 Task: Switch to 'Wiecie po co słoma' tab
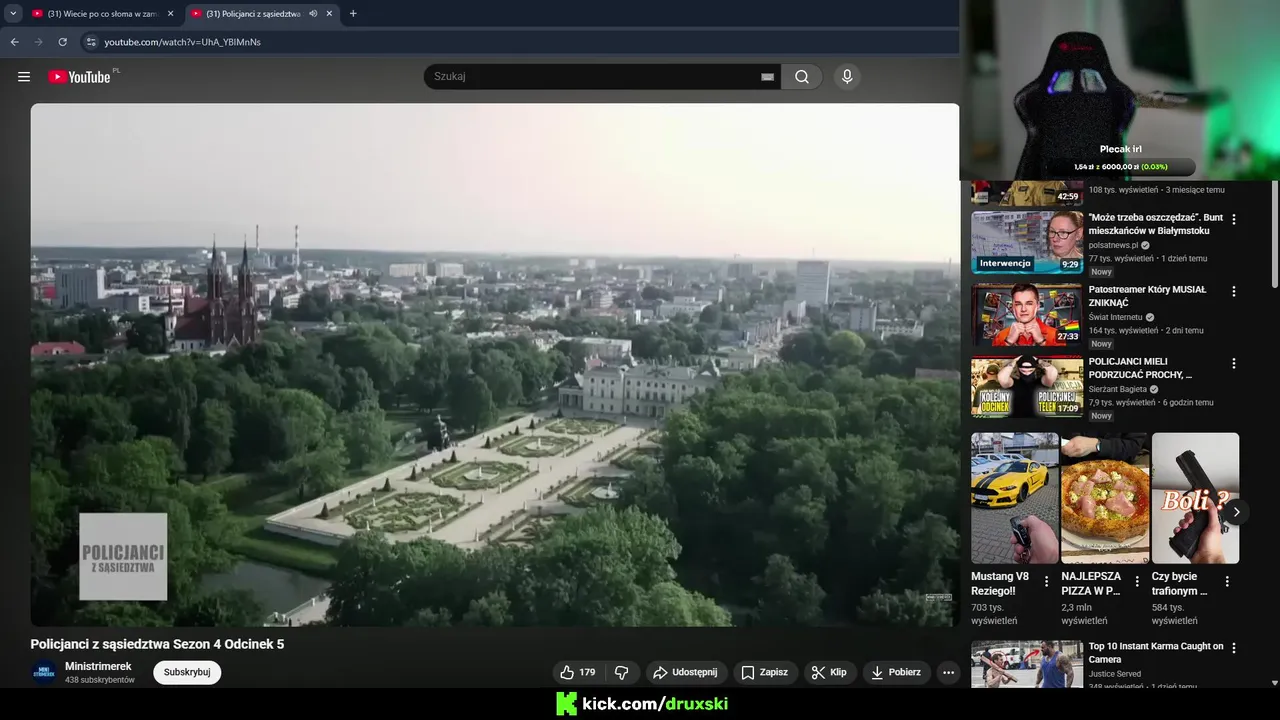point(103,14)
